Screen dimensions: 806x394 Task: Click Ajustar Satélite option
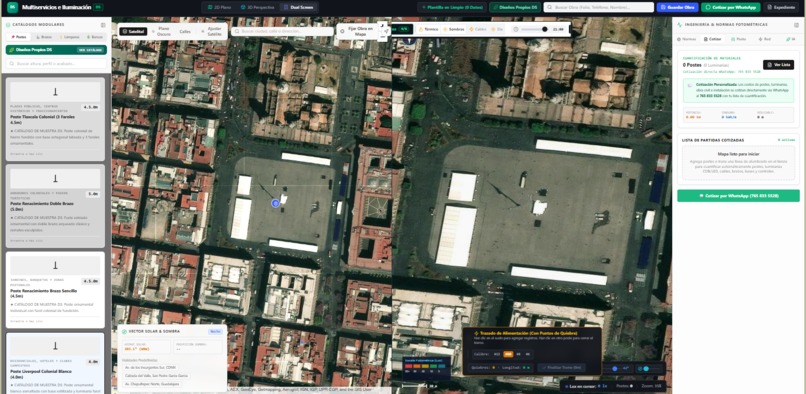click(x=211, y=31)
